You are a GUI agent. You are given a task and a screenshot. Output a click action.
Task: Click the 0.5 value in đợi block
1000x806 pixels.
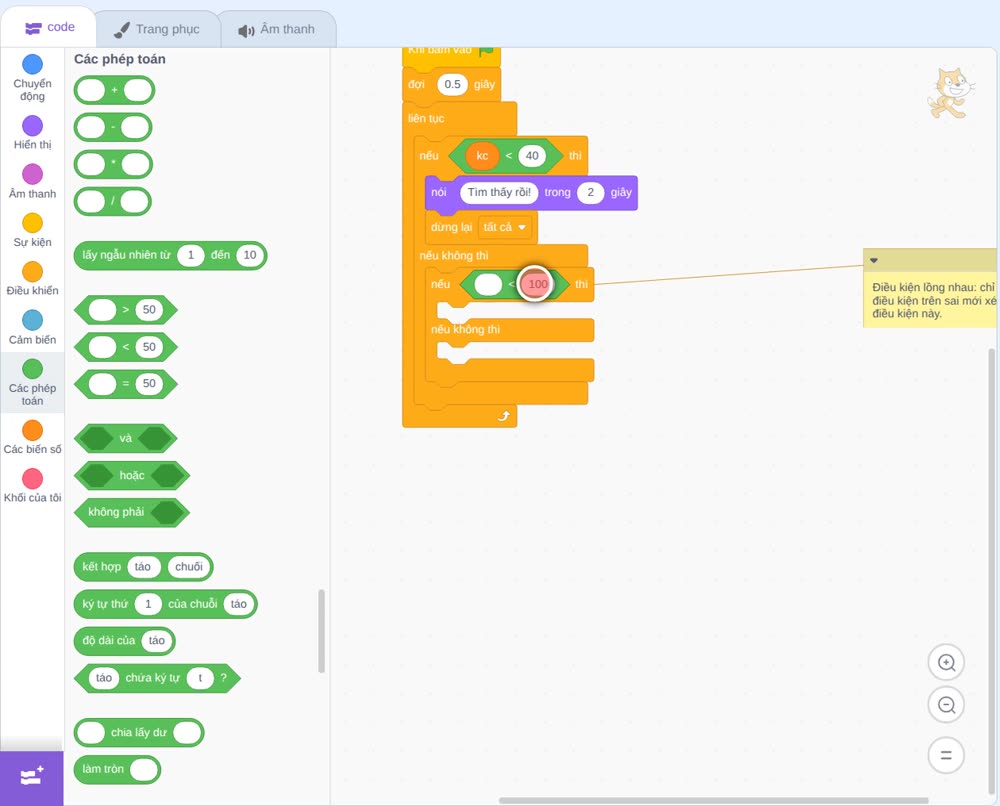(452, 84)
